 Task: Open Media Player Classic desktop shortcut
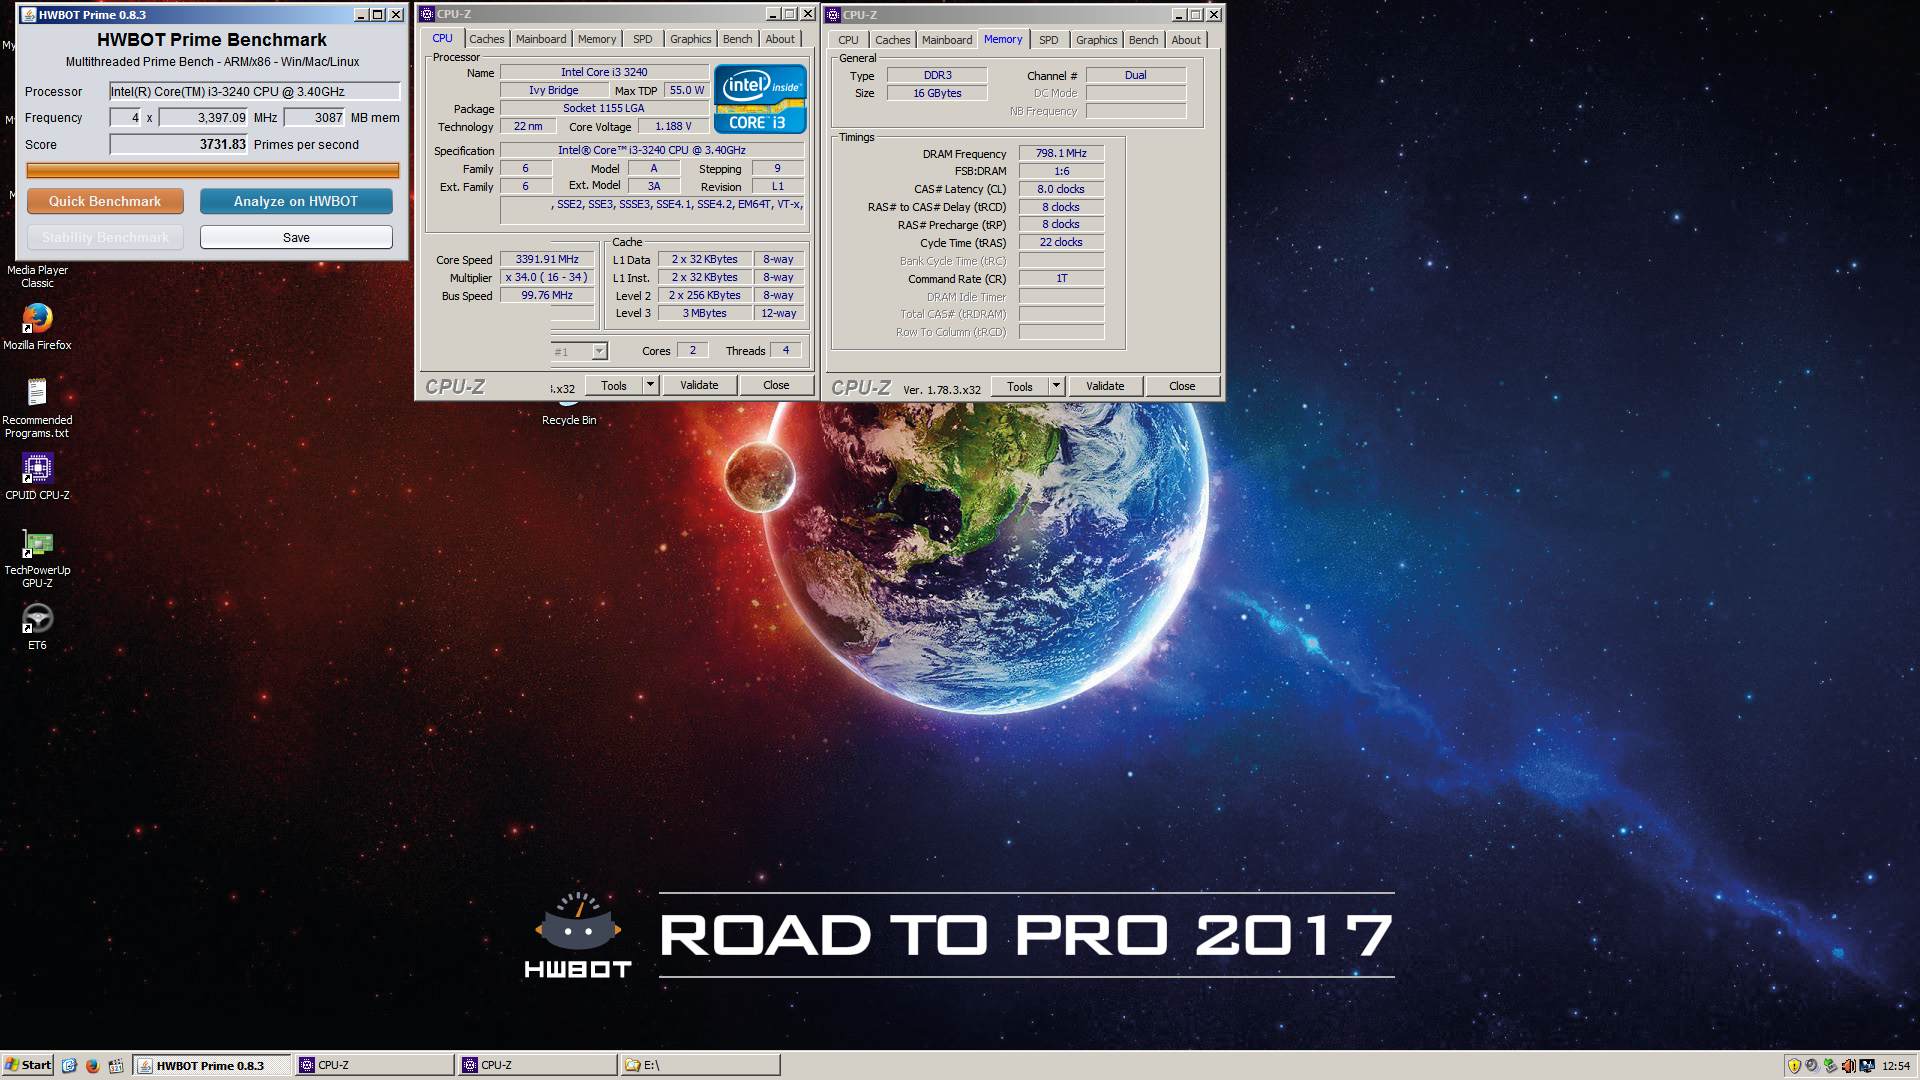[x=37, y=276]
